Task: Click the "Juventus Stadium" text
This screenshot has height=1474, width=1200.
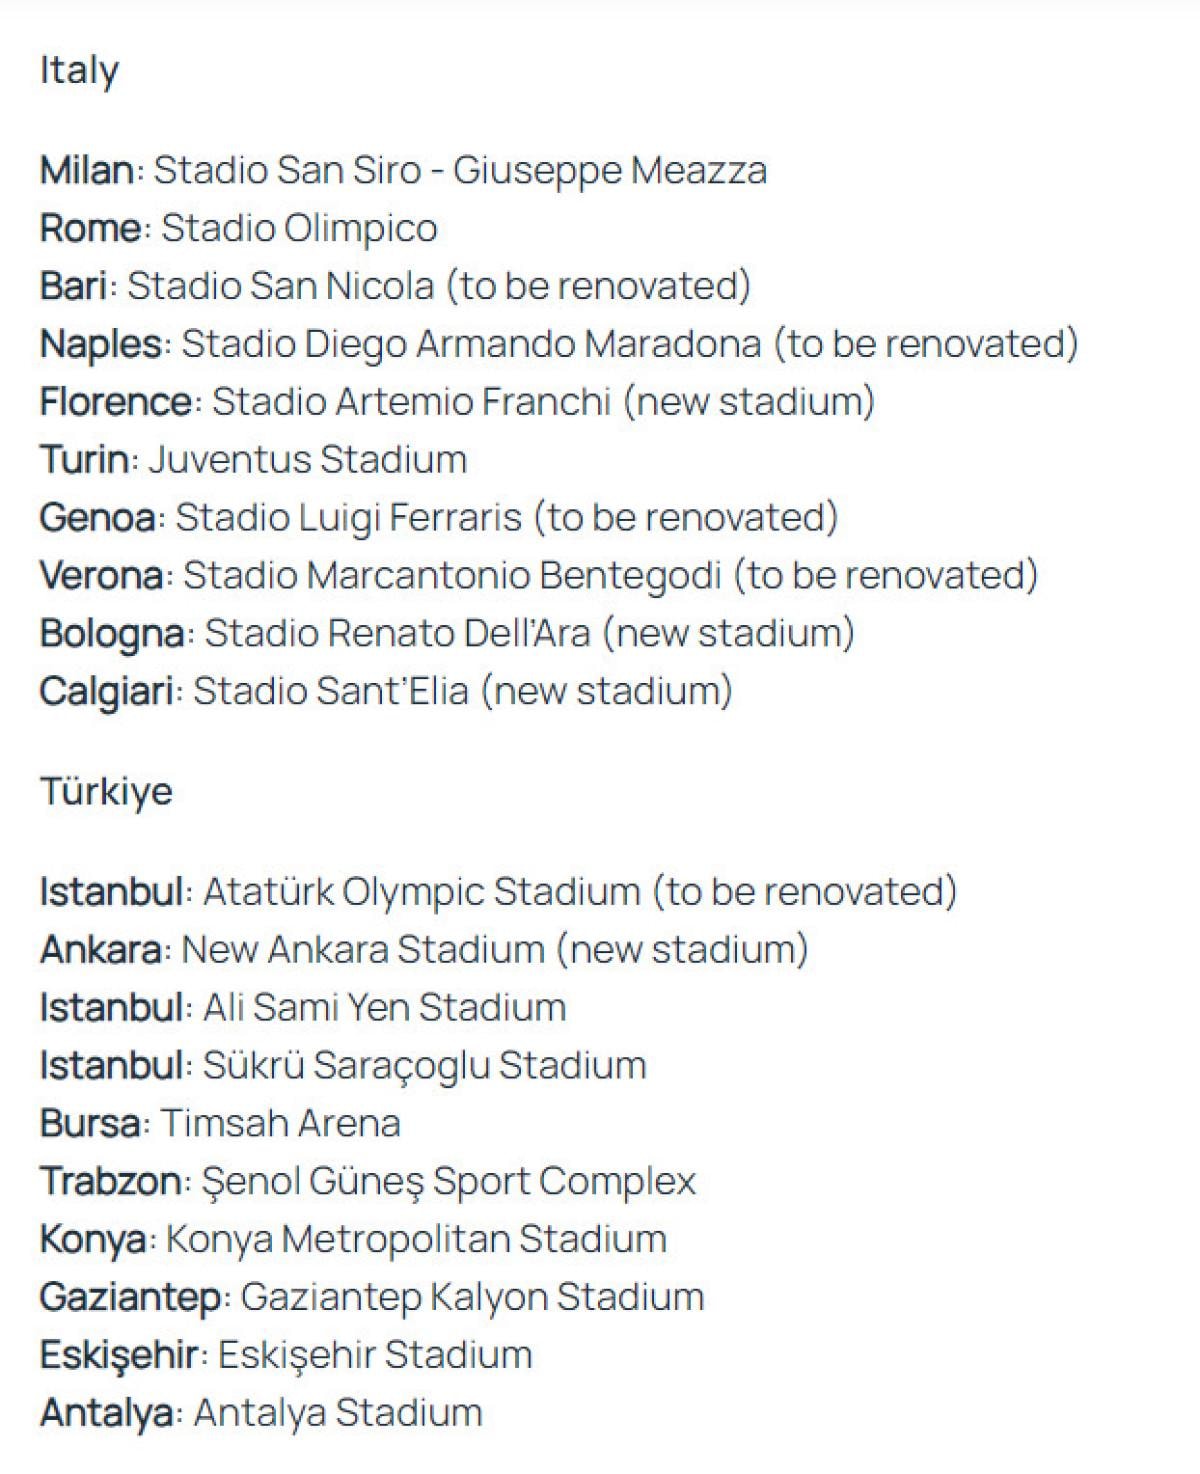Action: tap(308, 460)
